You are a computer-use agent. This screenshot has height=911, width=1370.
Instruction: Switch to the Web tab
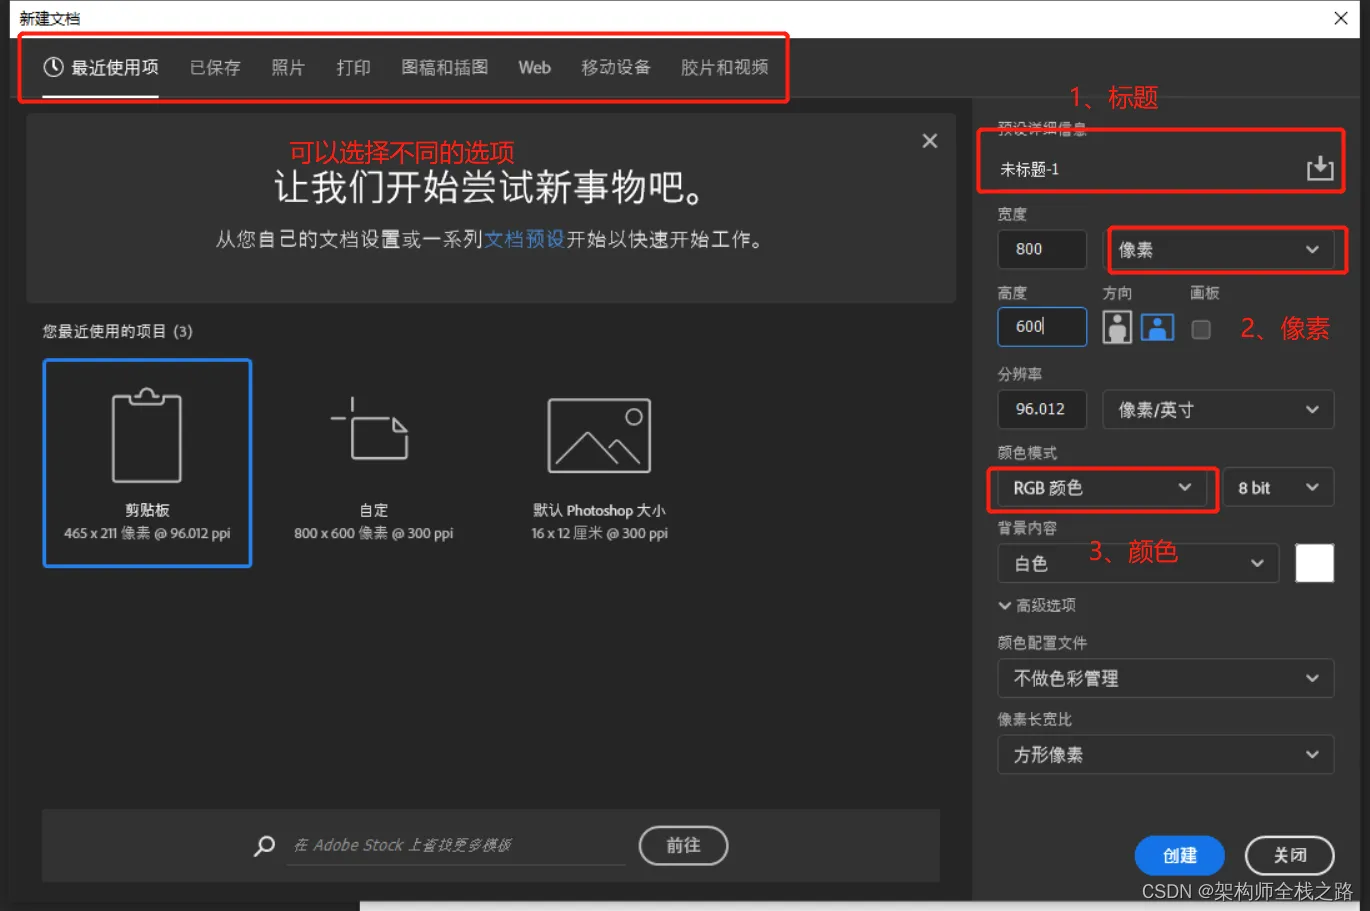pyautogui.click(x=534, y=68)
